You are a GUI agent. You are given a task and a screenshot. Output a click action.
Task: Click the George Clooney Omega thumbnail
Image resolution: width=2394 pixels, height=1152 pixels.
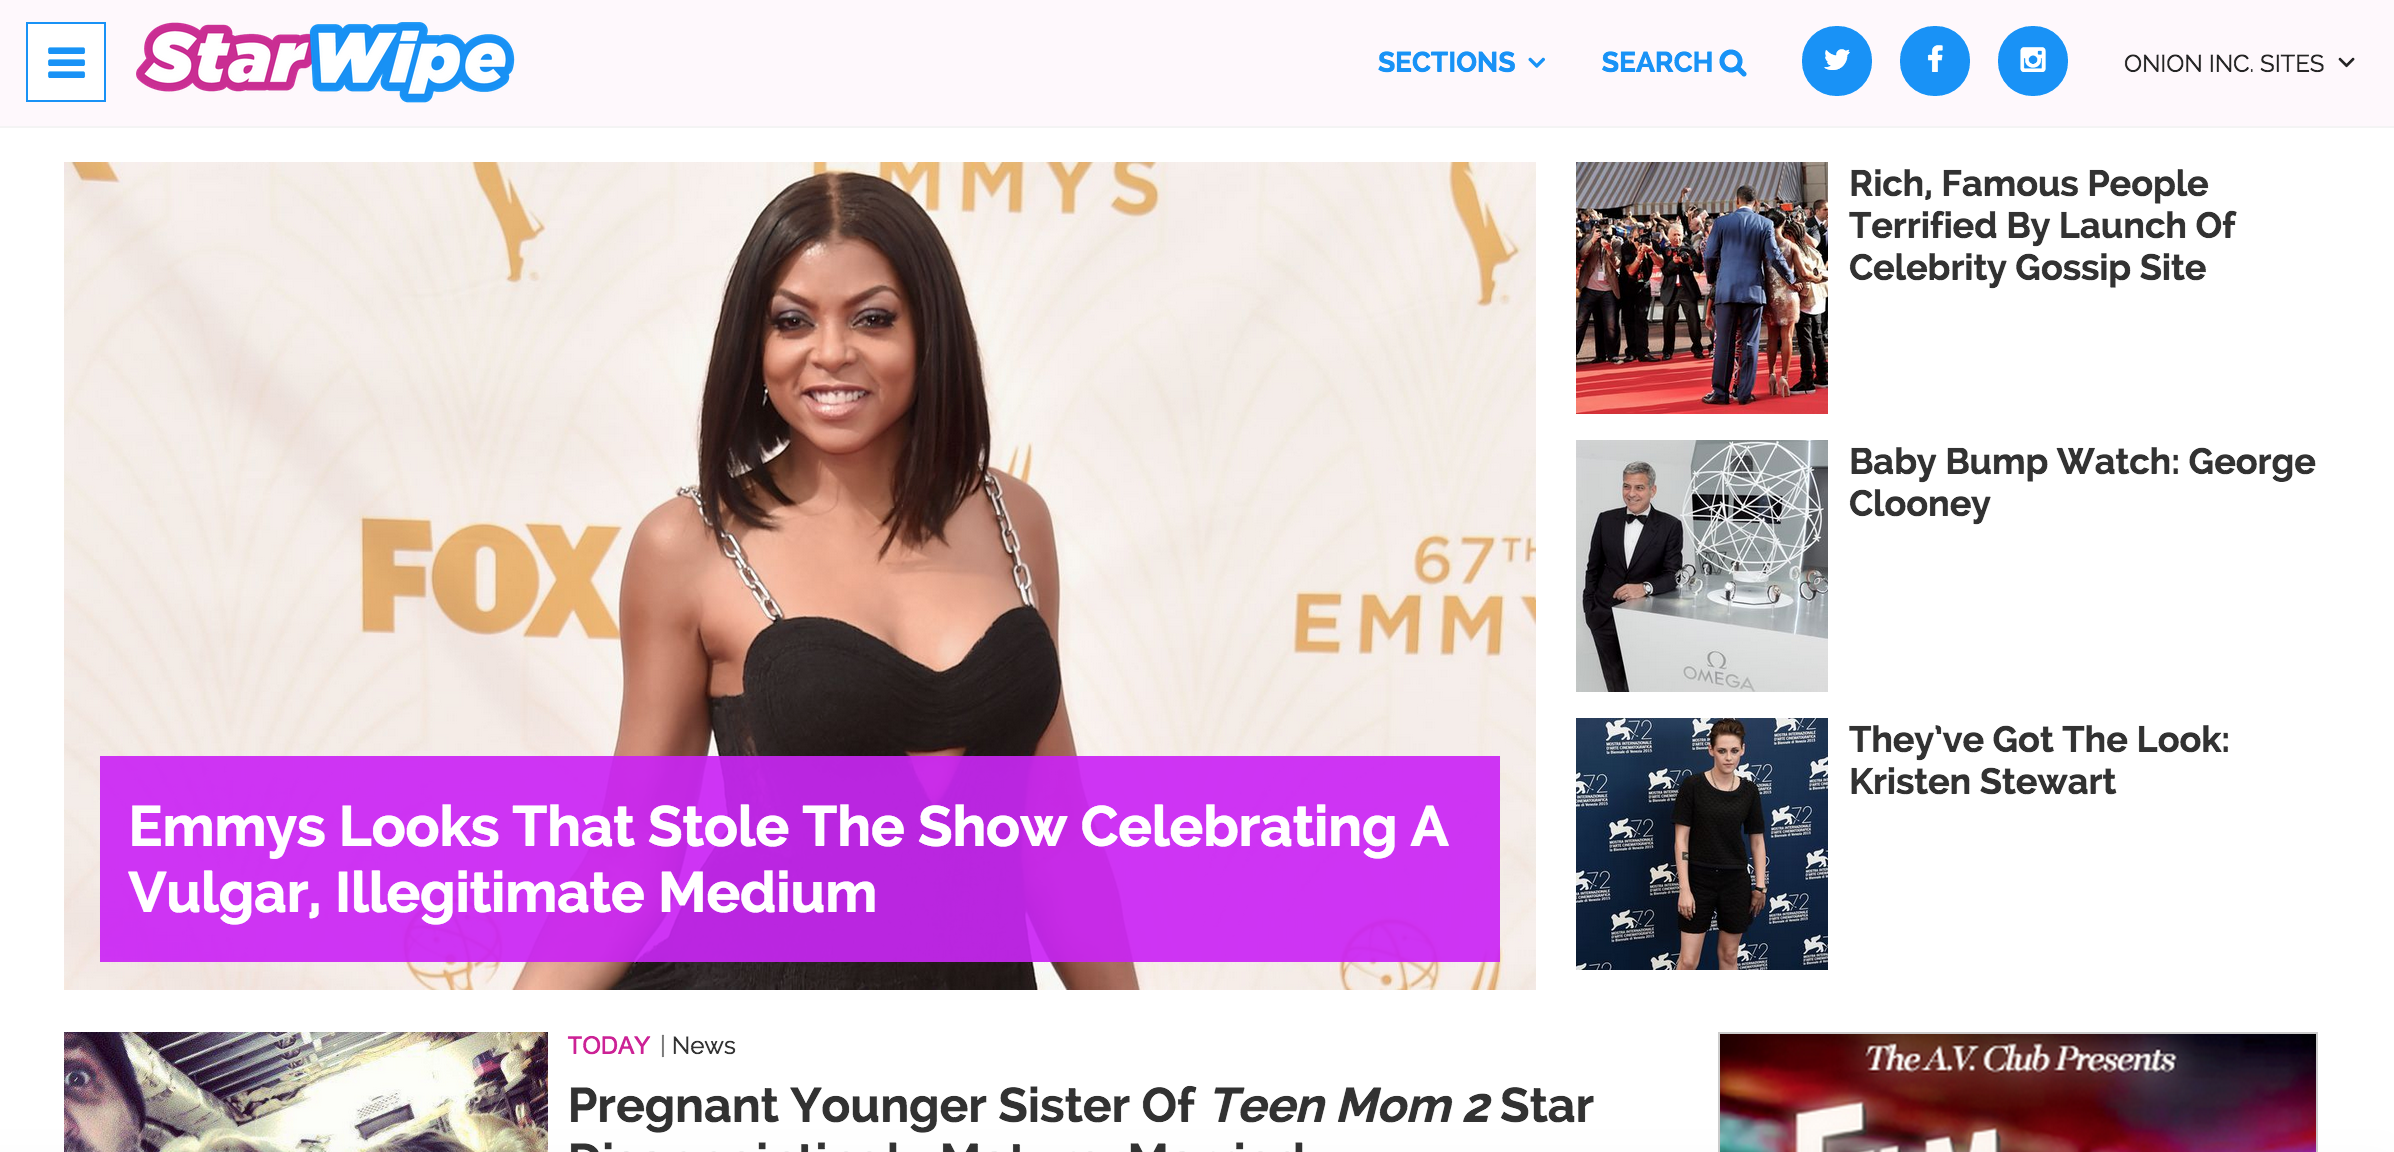tap(1702, 566)
